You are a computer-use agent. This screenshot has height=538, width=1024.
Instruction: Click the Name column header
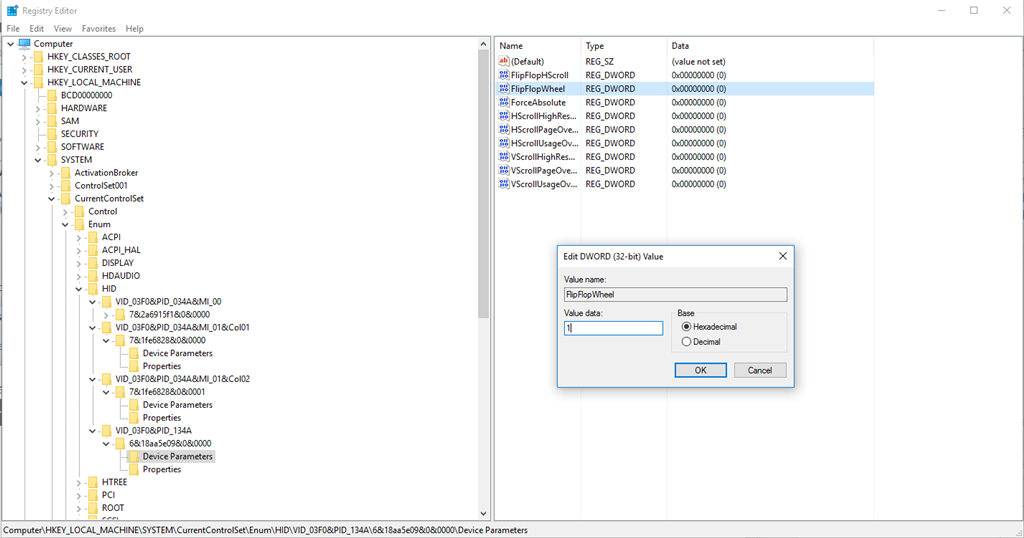point(538,46)
